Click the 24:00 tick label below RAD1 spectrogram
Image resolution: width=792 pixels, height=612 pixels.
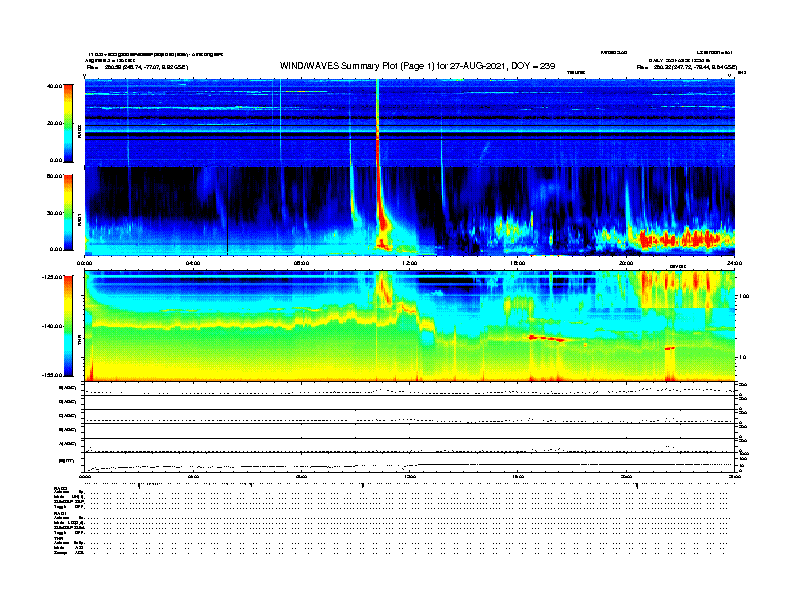tap(734, 263)
